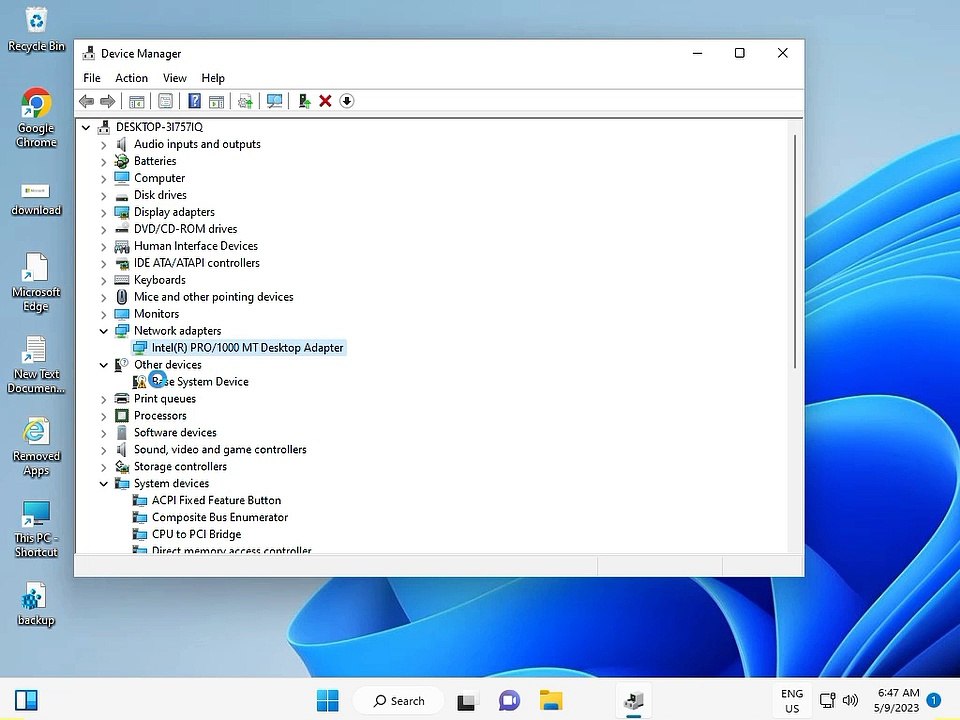Expand Audio inputs and outputs category

click(103, 145)
